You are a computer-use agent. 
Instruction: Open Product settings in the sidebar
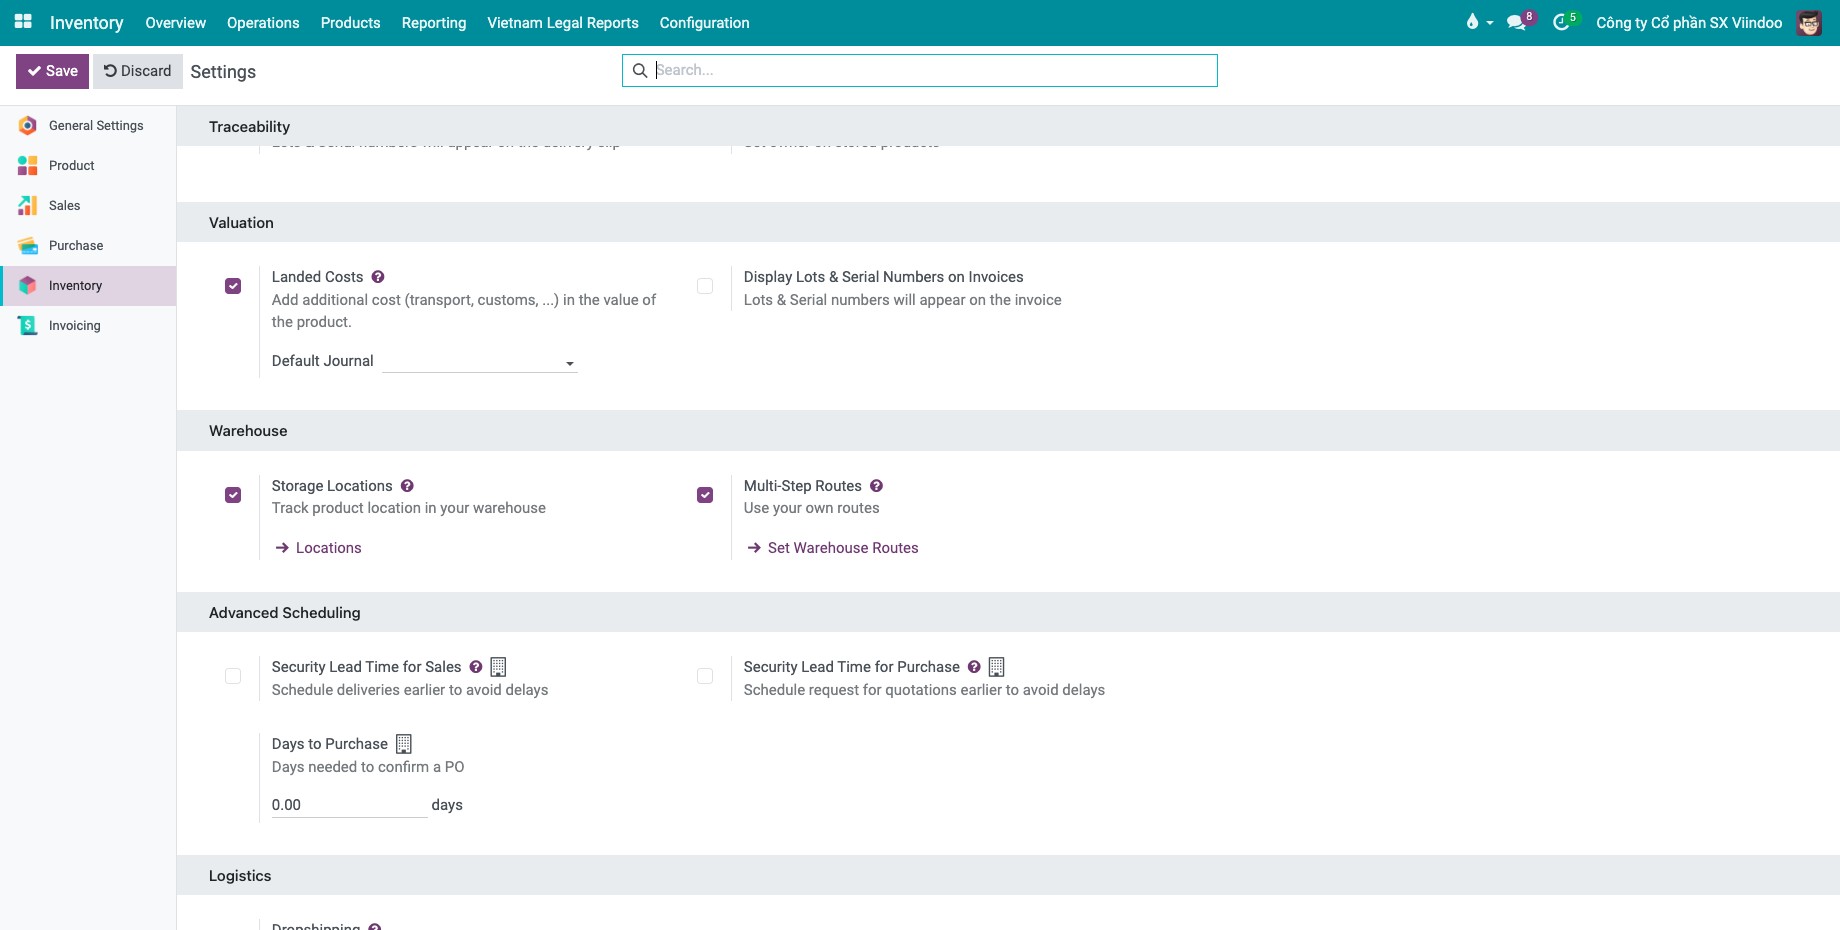pos(88,166)
